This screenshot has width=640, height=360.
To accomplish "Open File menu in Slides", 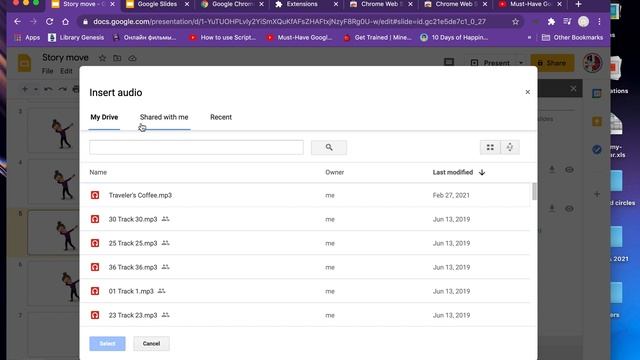I will (47, 71).
